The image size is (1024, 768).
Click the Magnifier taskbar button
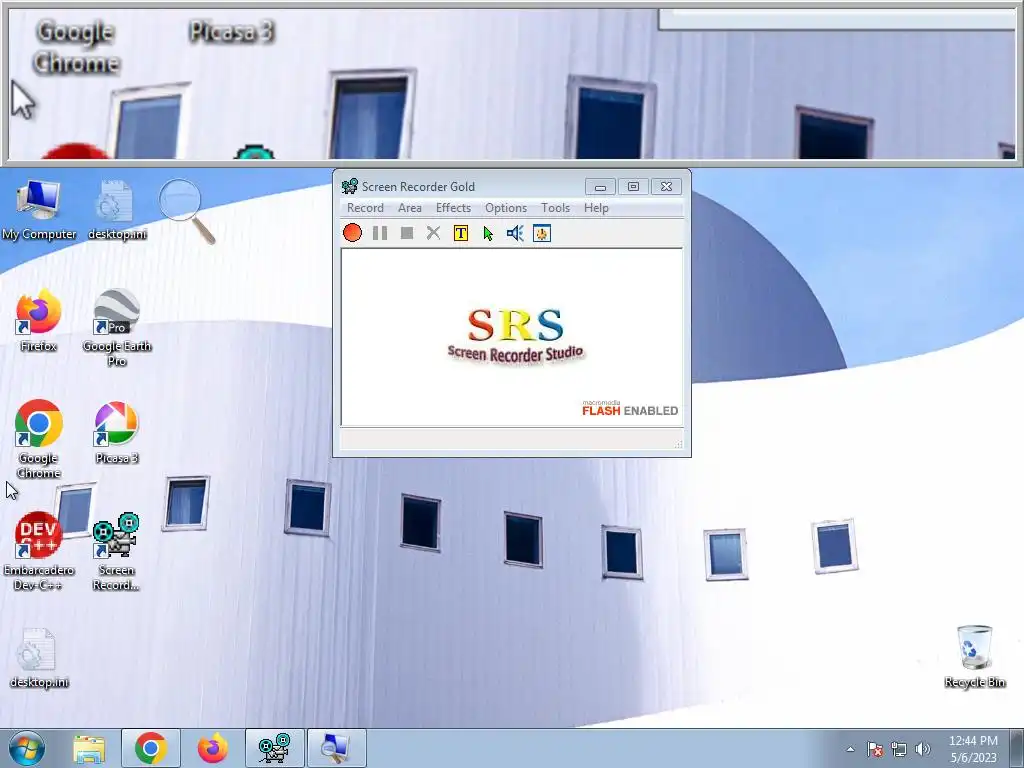click(x=336, y=748)
